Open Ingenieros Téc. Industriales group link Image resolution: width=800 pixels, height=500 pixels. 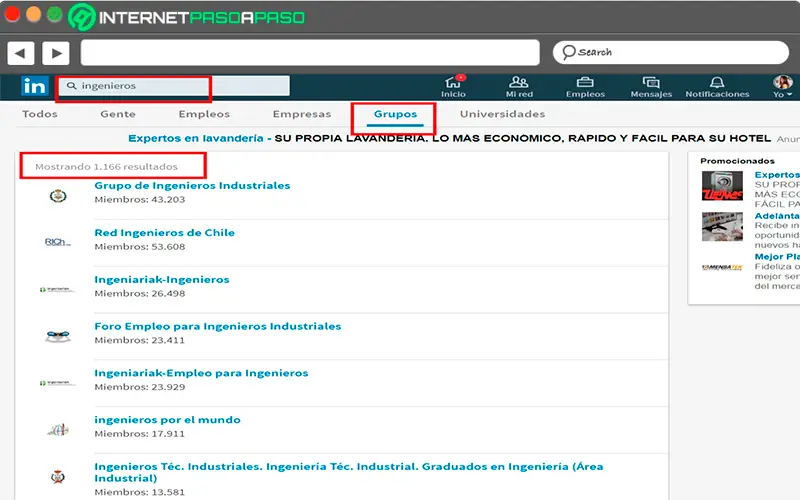(x=348, y=472)
